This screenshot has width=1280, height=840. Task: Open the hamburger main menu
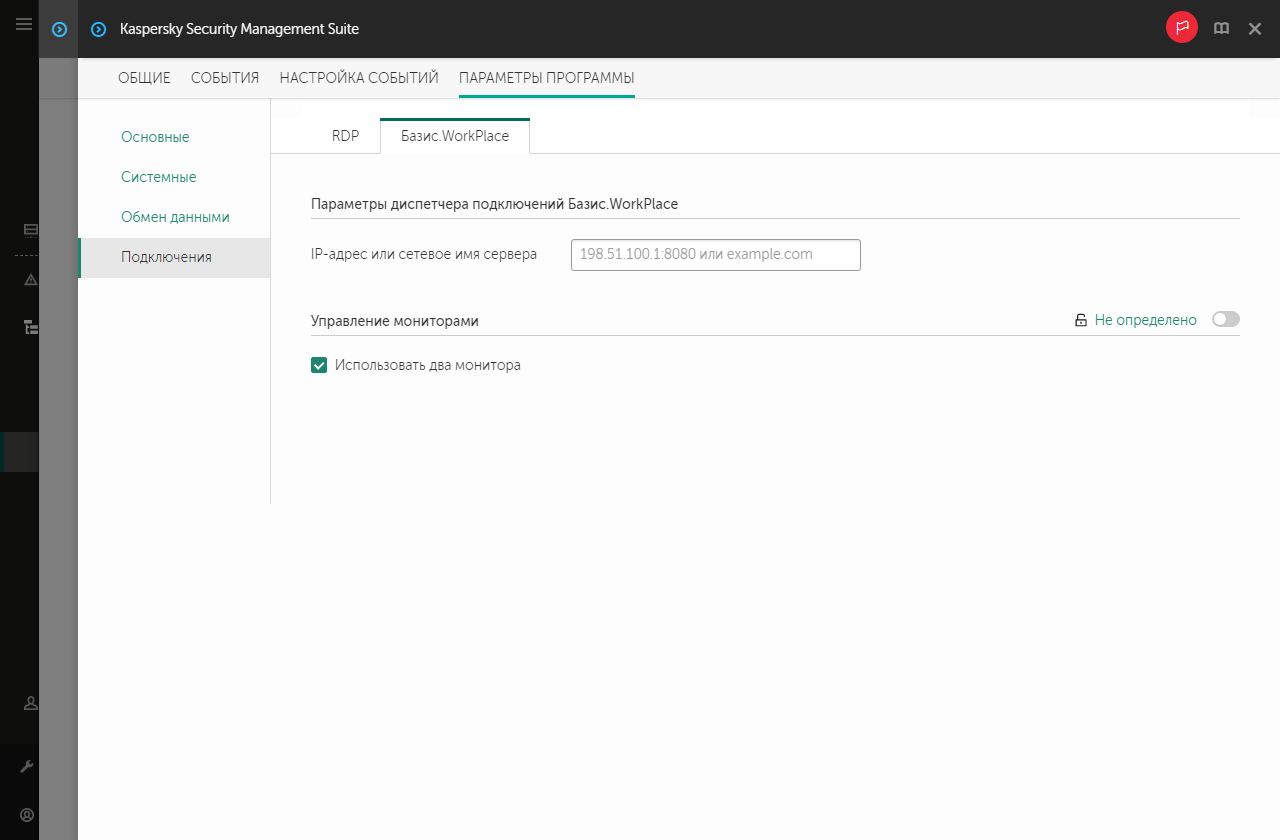24,24
